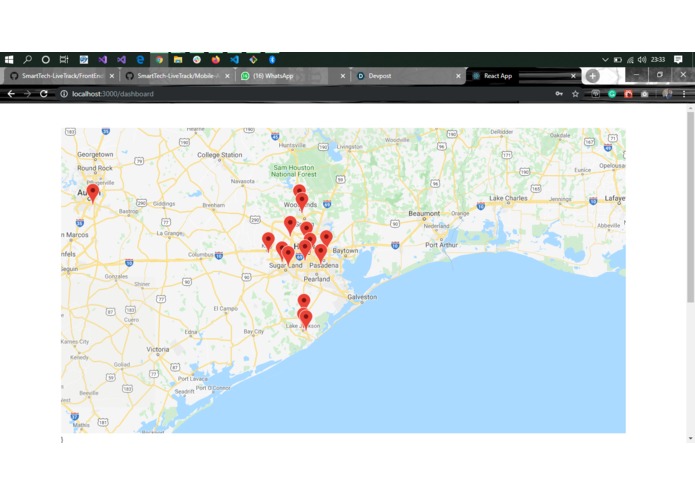
Task: Click the Galveston label on map
Action: (x=362, y=297)
